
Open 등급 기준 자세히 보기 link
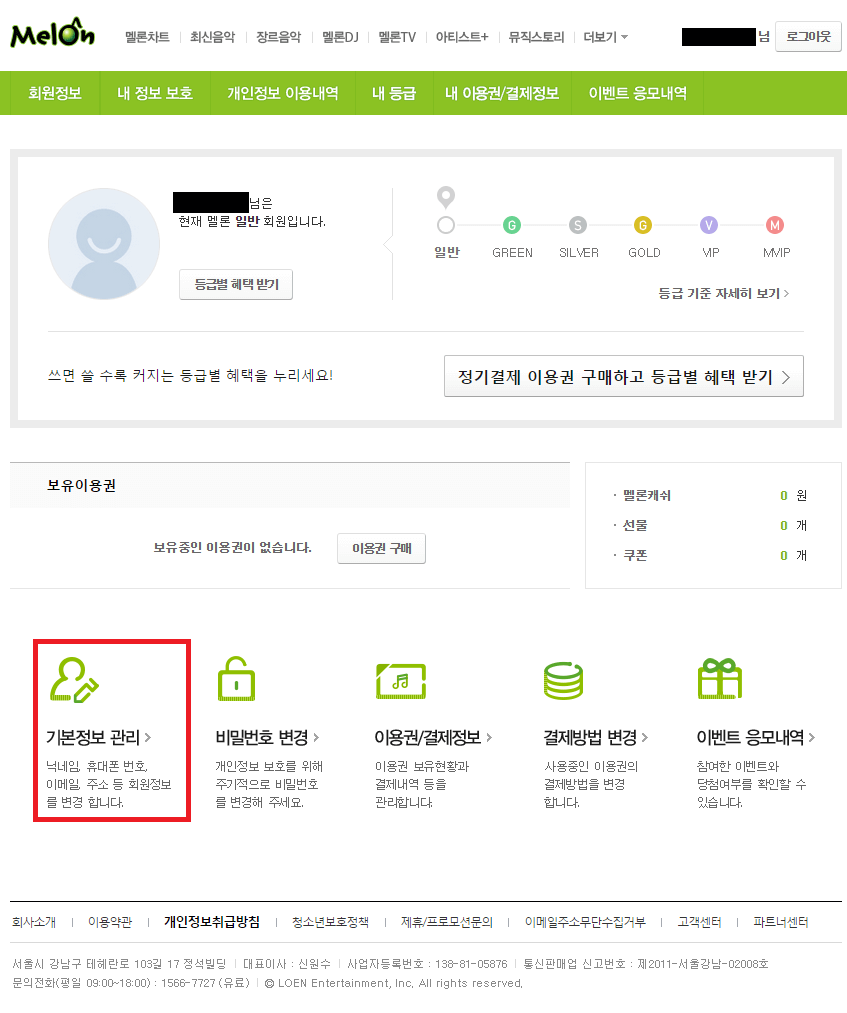pyautogui.click(x=723, y=293)
